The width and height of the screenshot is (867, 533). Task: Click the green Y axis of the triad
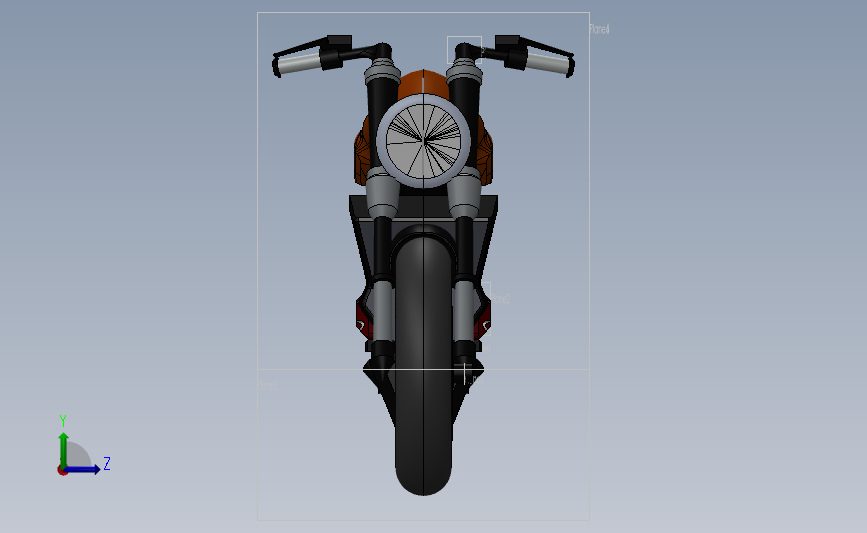pos(64,450)
